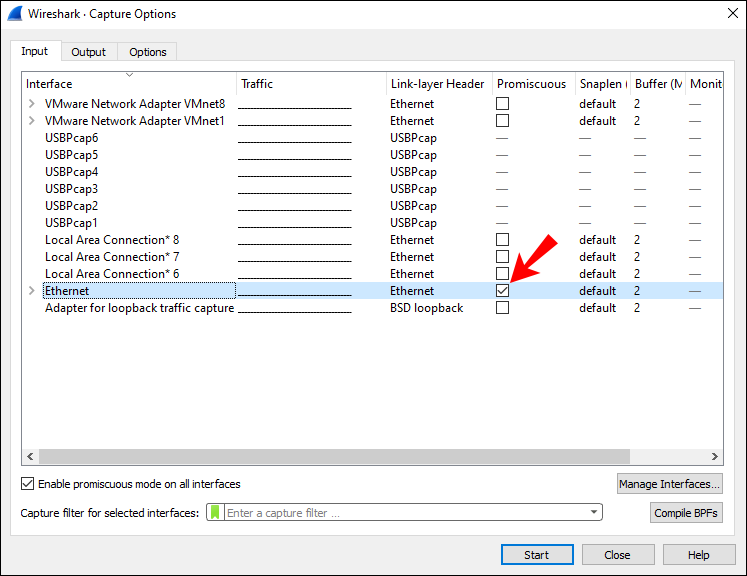Select Local Area Connection* 6 interface
The image size is (747, 576).
point(112,274)
